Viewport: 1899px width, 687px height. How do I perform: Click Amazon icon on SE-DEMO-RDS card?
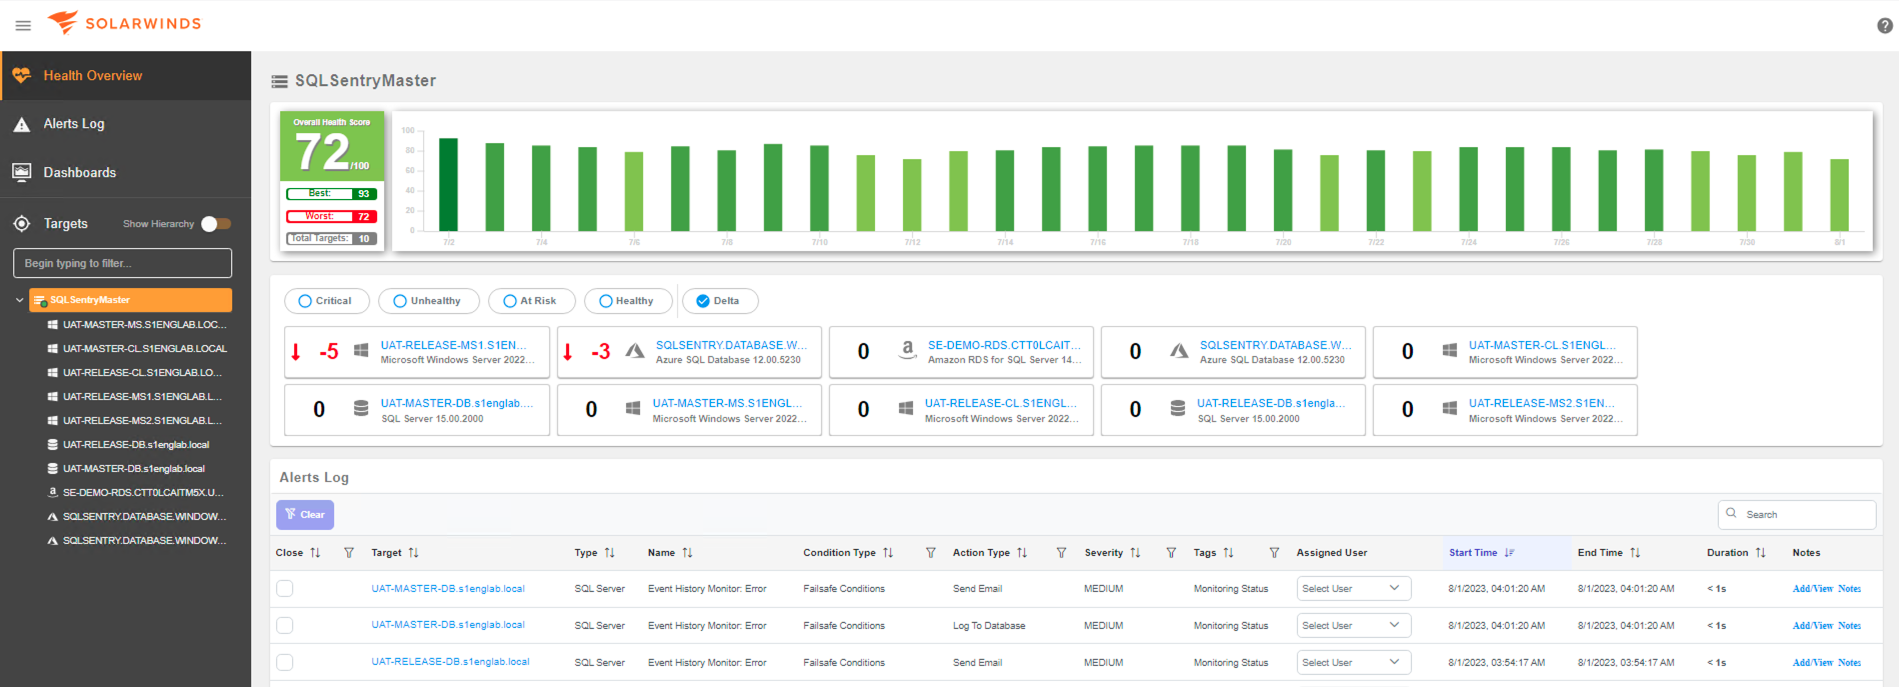(907, 350)
